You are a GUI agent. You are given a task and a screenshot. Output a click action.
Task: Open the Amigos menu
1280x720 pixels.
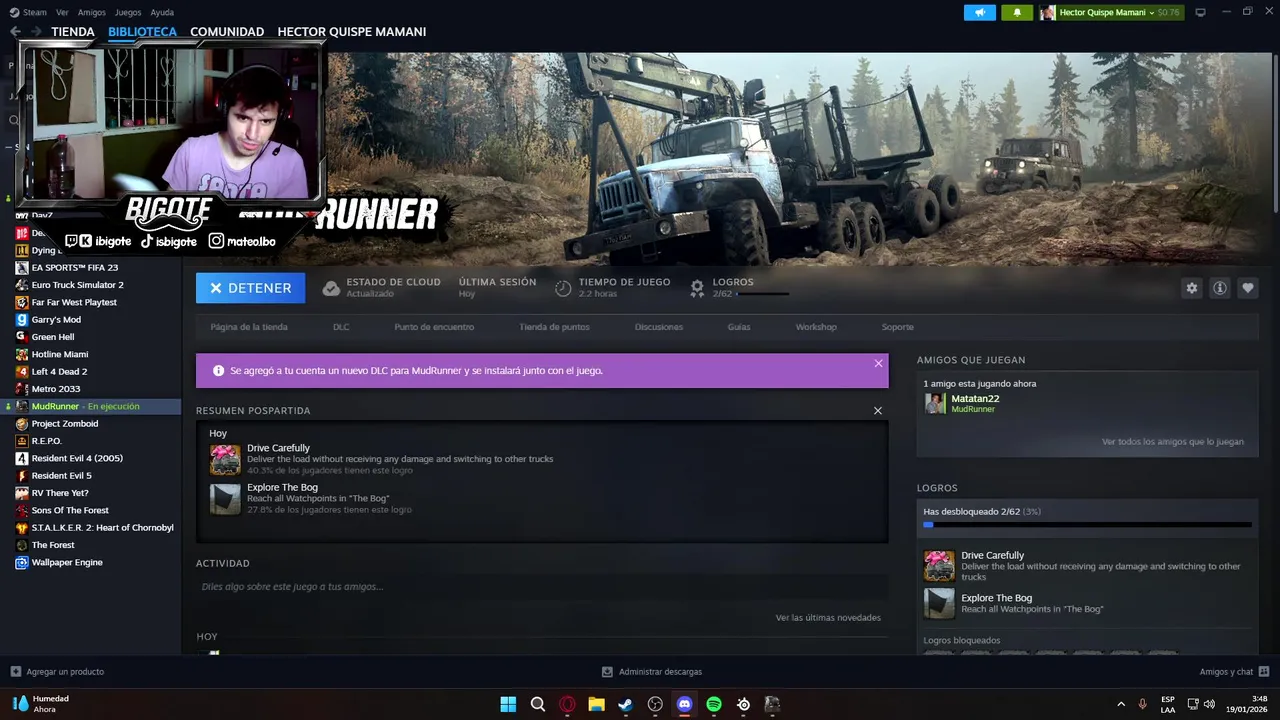coord(92,12)
